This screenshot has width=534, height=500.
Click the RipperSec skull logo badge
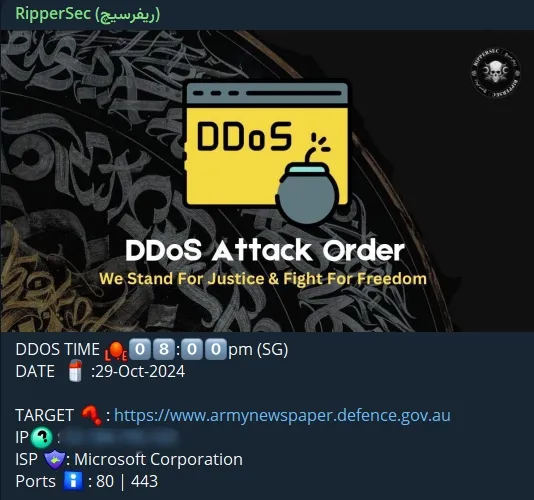pyautogui.click(x=495, y=72)
